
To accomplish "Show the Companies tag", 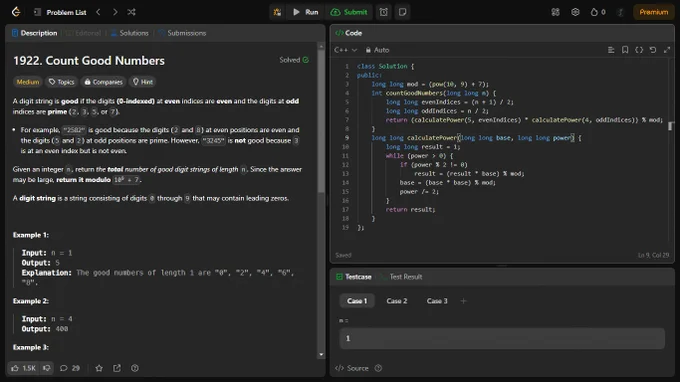I will click(104, 82).
